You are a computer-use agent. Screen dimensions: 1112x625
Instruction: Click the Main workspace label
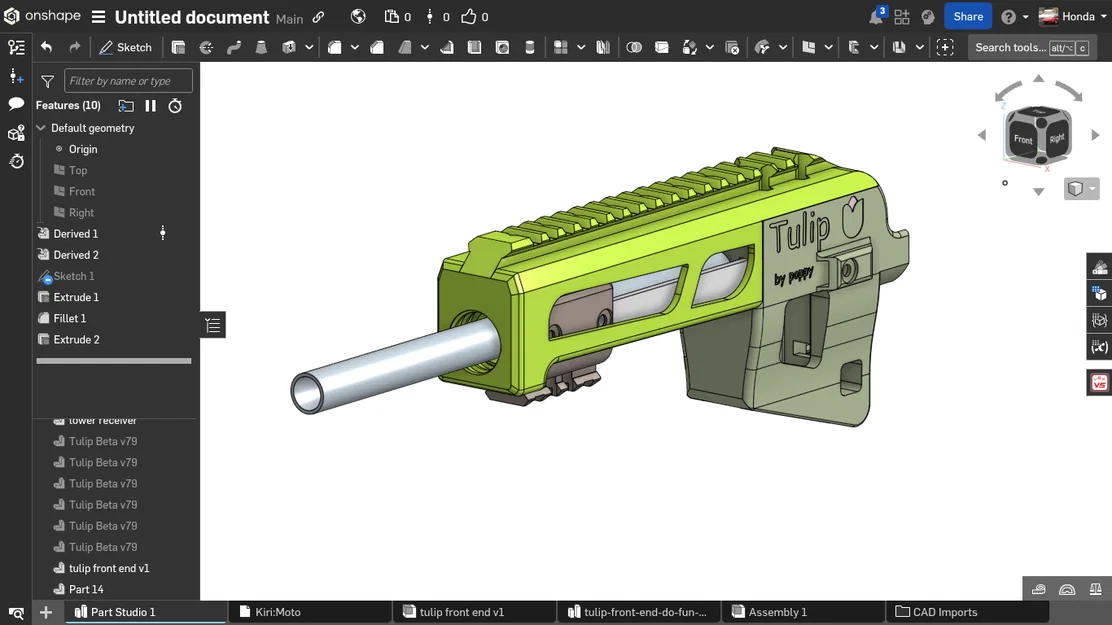(x=289, y=19)
